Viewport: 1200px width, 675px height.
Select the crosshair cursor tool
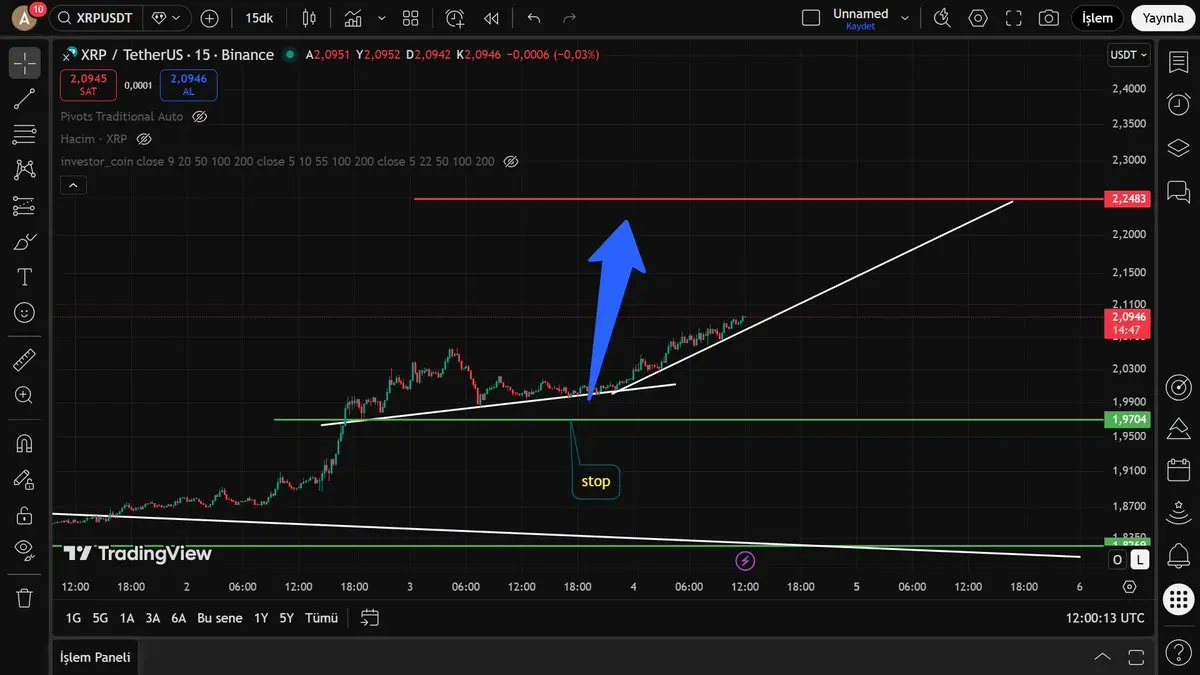[x=25, y=63]
